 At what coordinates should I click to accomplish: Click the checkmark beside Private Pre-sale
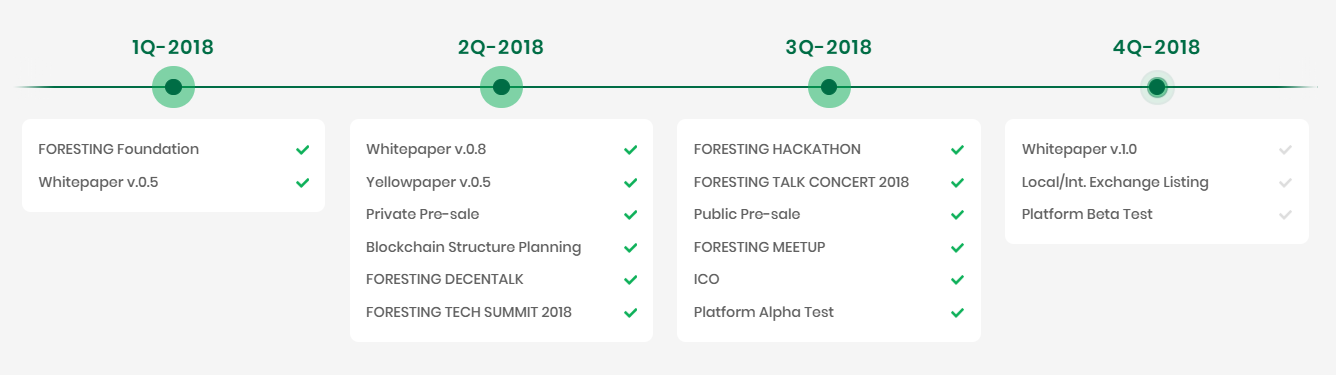630,215
